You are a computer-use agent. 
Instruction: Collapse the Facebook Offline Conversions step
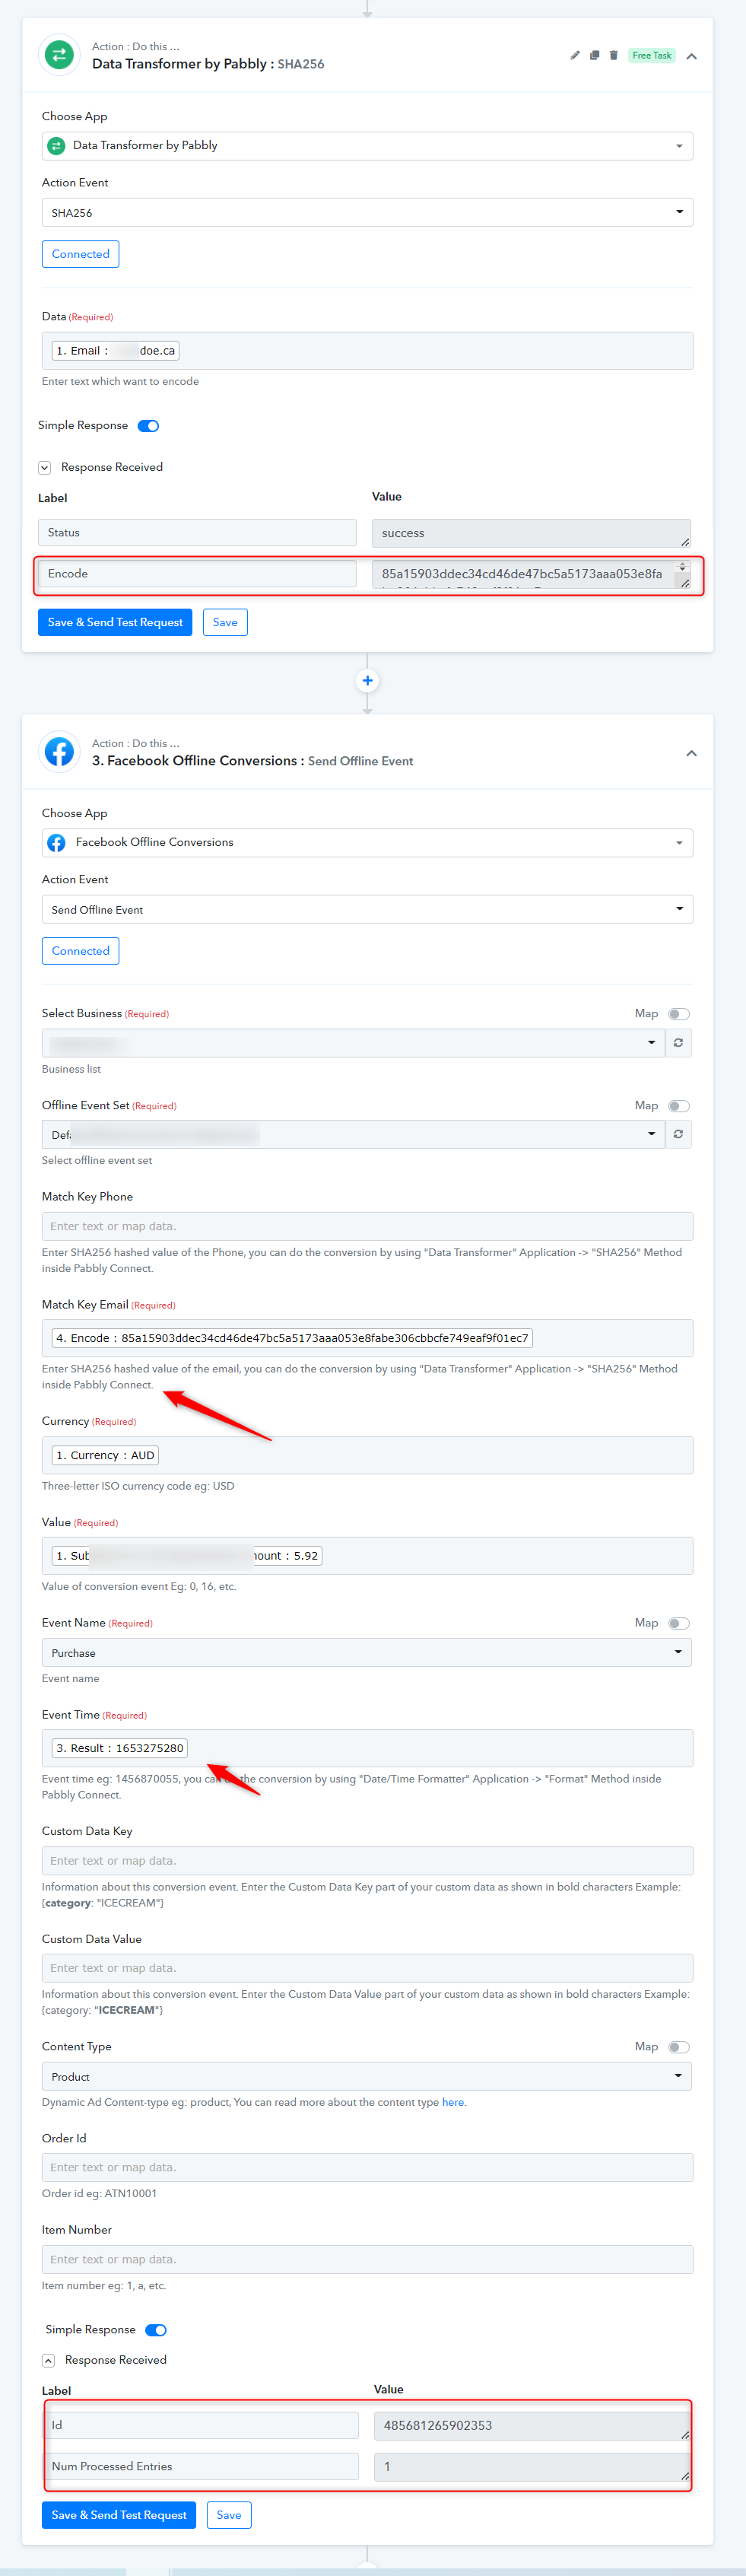[x=691, y=753]
